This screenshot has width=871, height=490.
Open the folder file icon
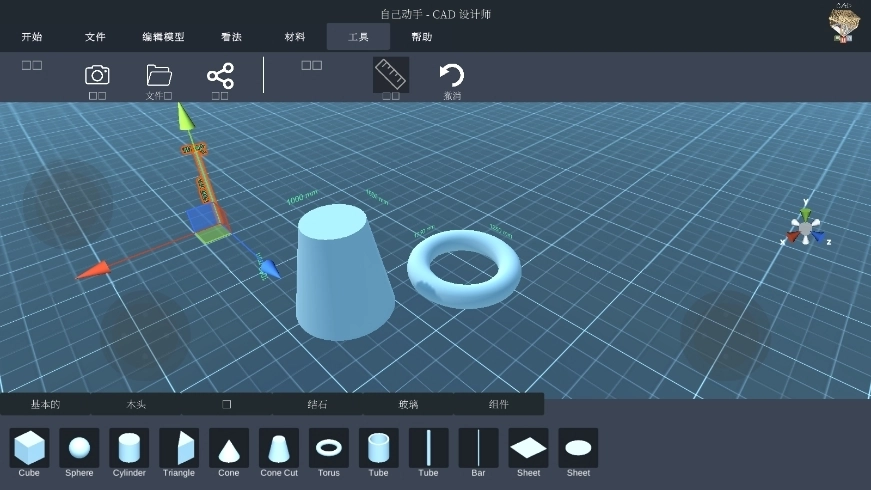(x=159, y=75)
